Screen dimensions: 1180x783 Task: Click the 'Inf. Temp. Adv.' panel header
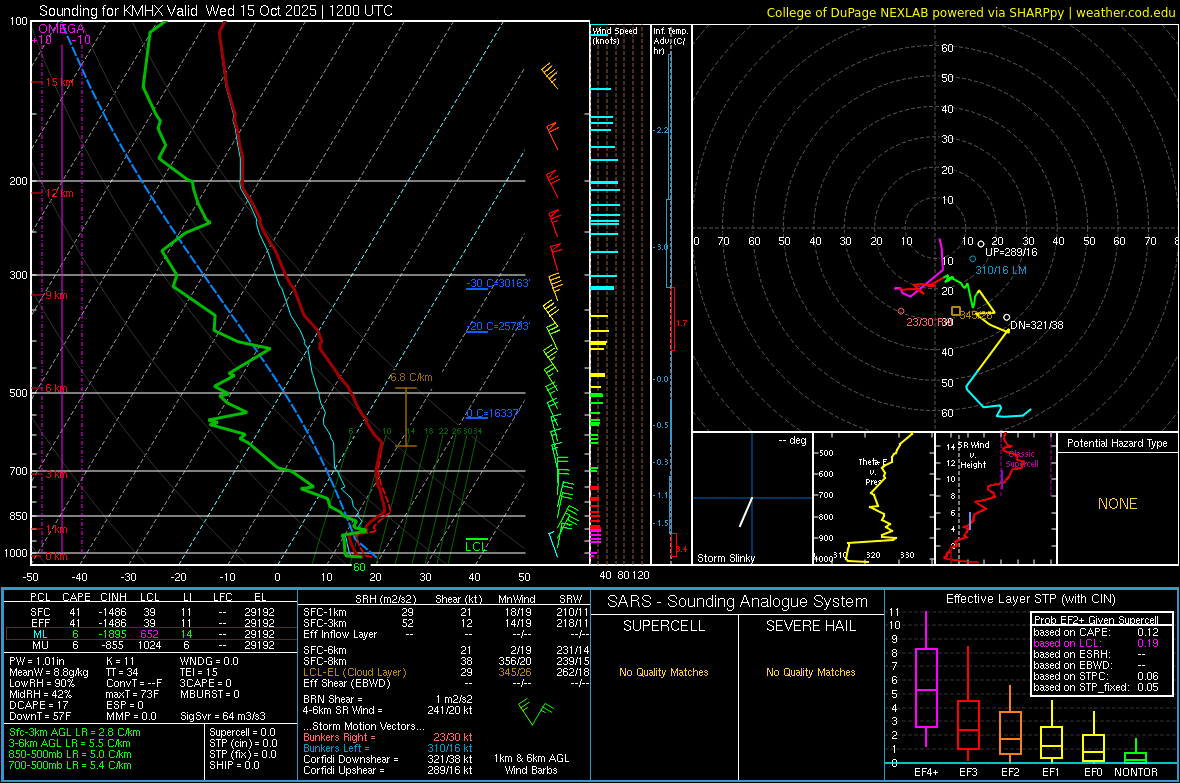[670, 41]
